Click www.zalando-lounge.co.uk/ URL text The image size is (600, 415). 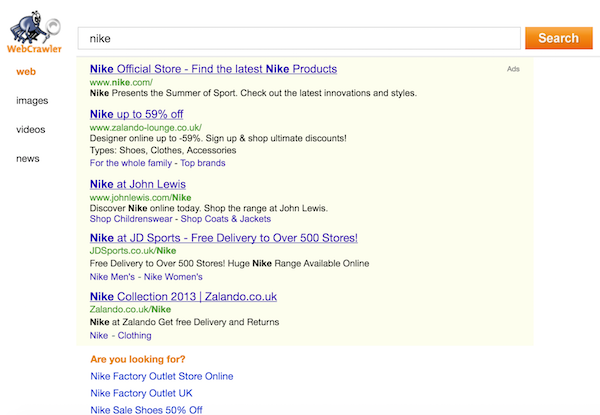point(146,127)
